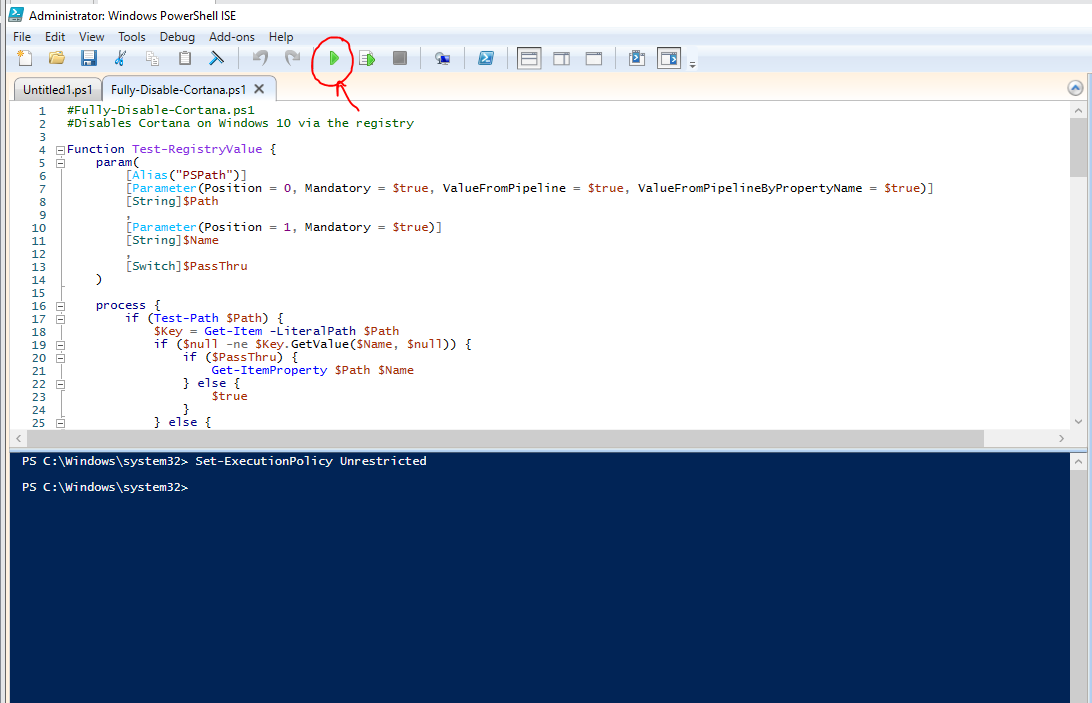Click the horizontal scrollbar right arrow
The height and width of the screenshot is (703, 1092).
tap(1061, 438)
